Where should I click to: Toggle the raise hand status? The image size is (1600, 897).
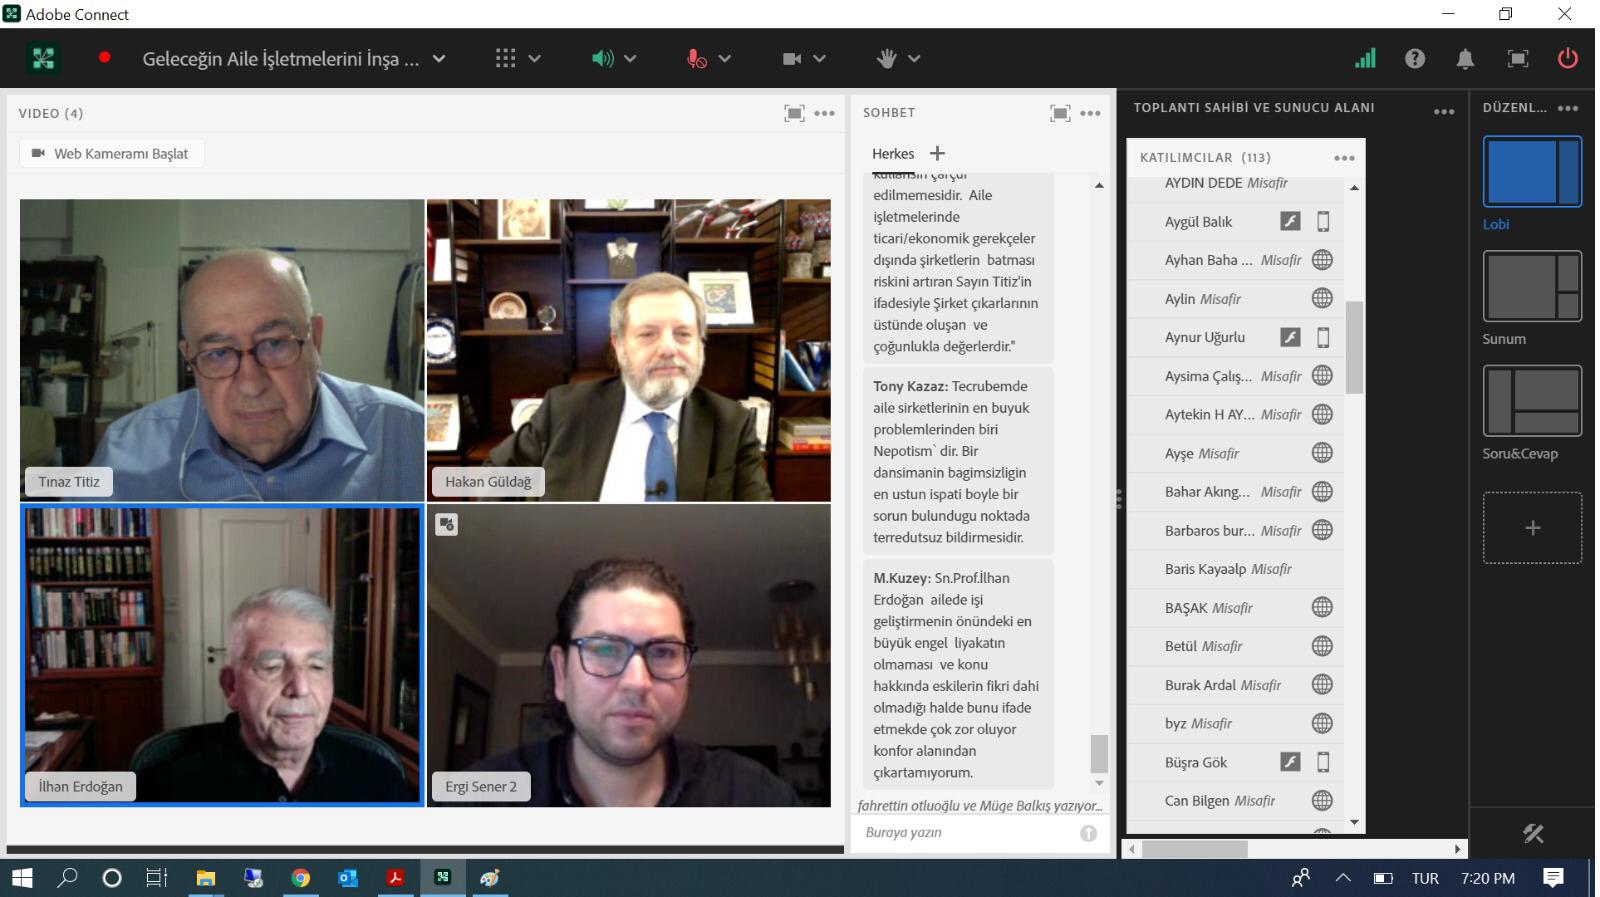886,59
